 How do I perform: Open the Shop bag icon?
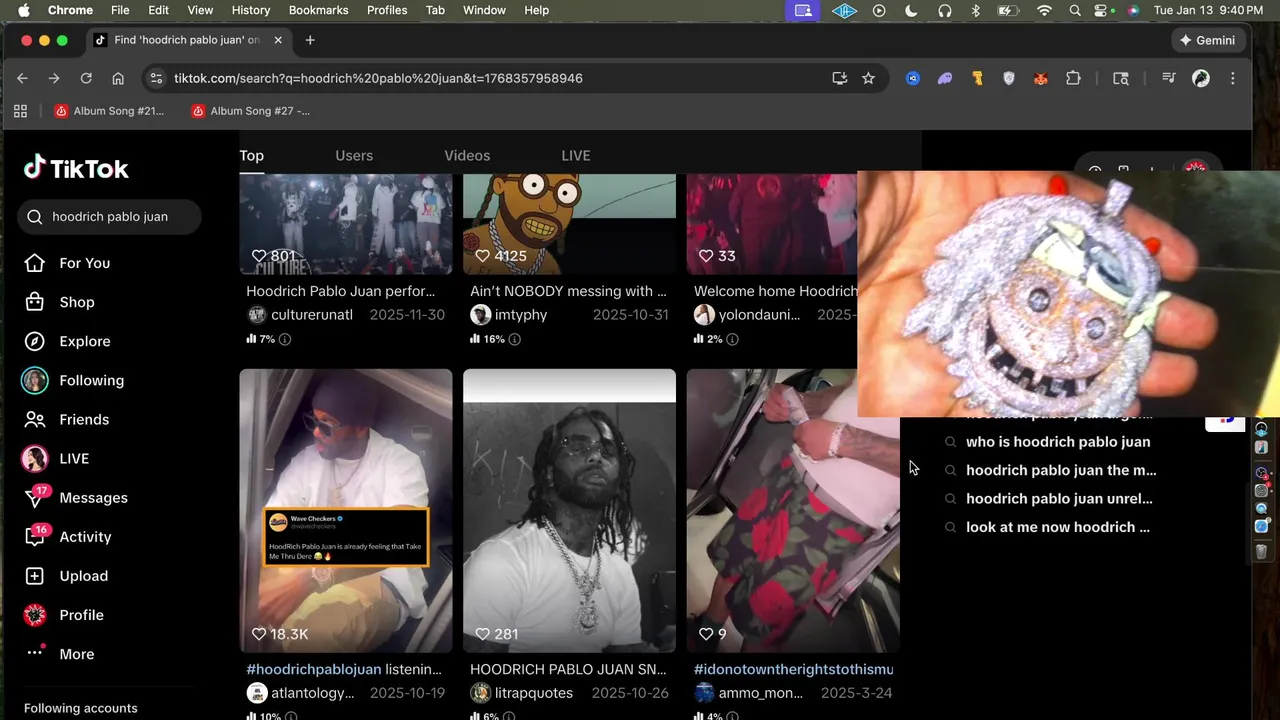35,302
